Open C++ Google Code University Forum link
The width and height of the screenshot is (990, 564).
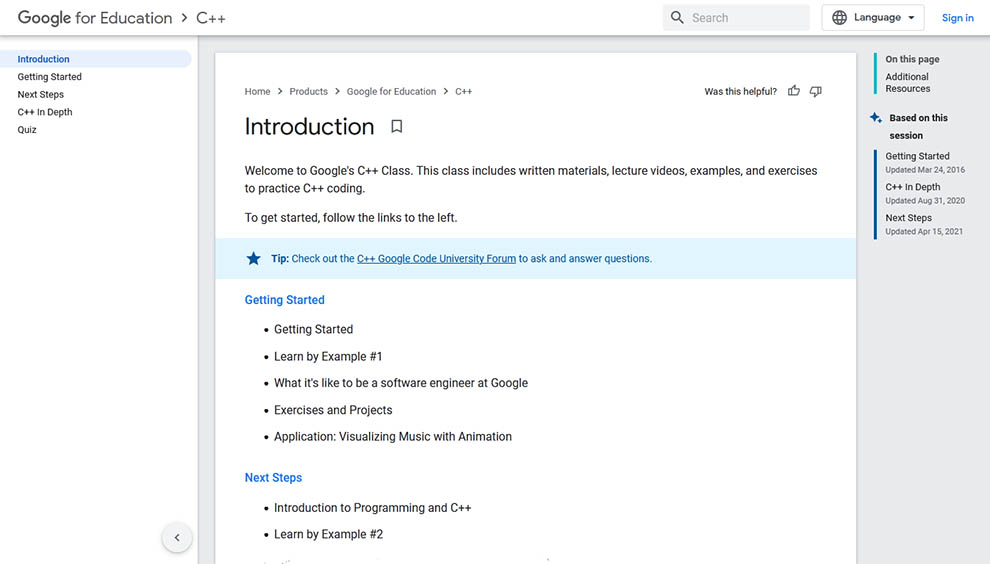(x=436, y=258)
